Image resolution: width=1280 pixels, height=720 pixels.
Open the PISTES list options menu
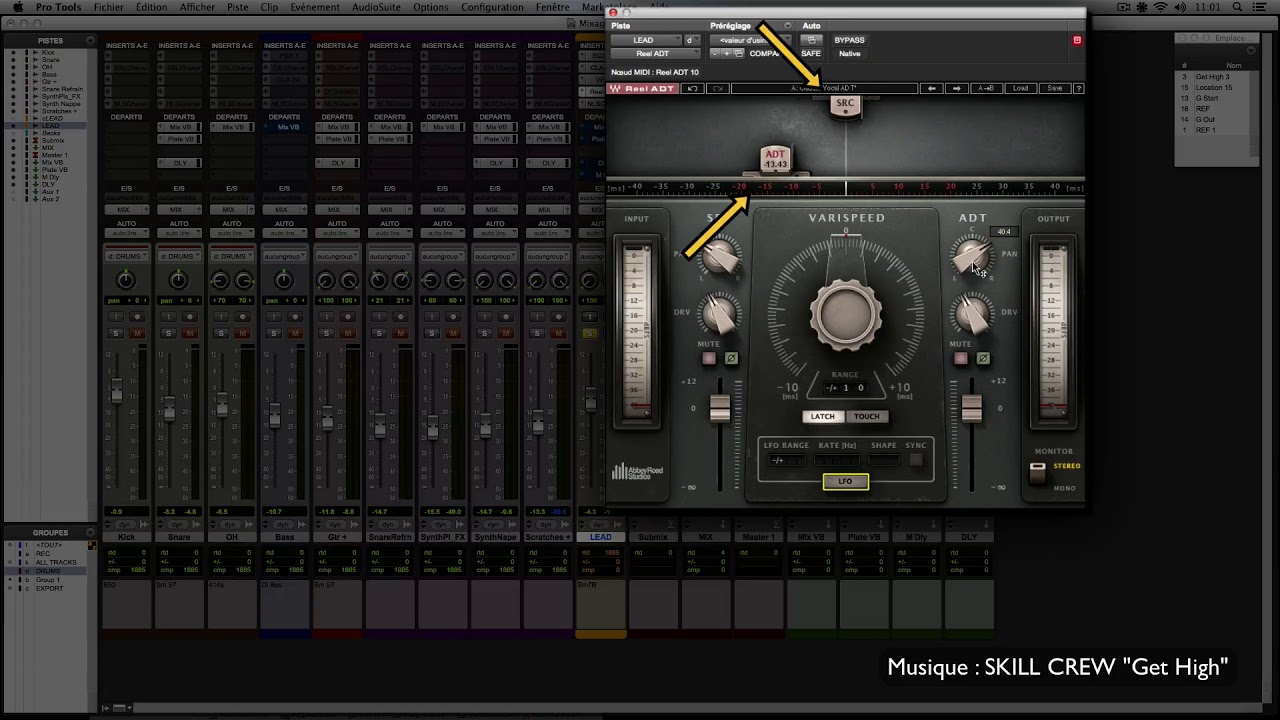coord(90,41)
